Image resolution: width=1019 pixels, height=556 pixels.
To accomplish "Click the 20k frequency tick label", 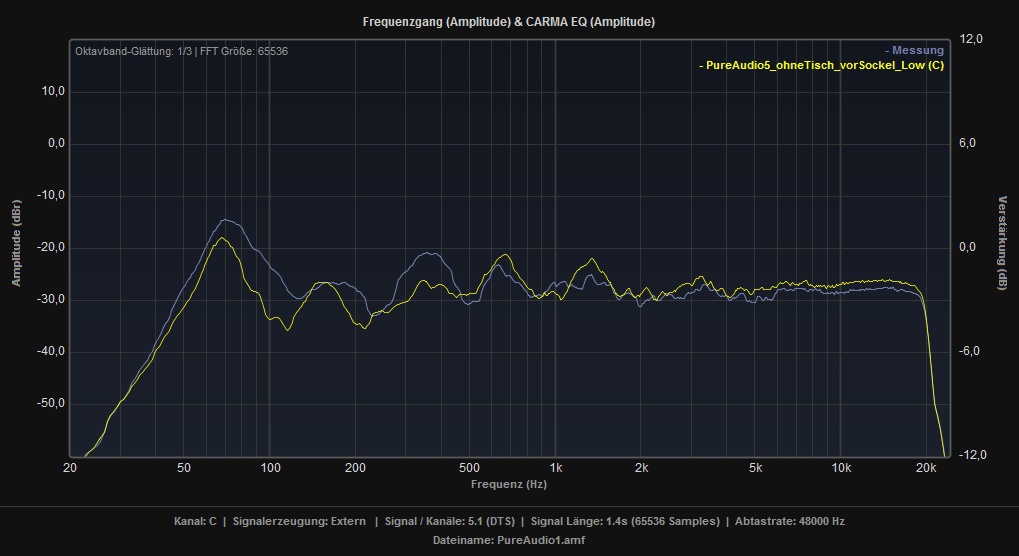I will [926, 467].
